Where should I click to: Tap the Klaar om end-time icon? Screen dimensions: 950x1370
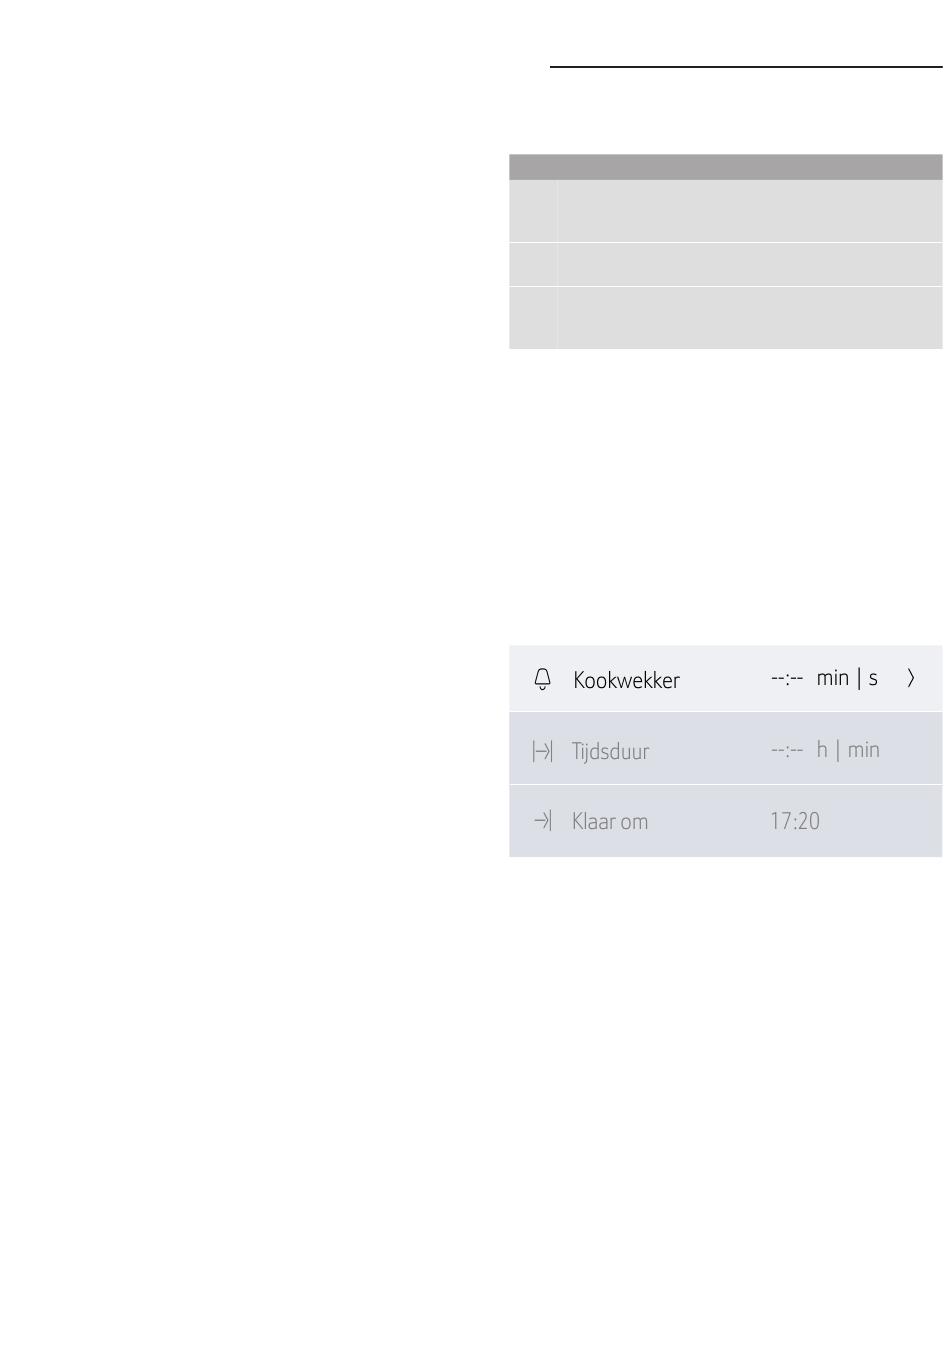(543, 821)
